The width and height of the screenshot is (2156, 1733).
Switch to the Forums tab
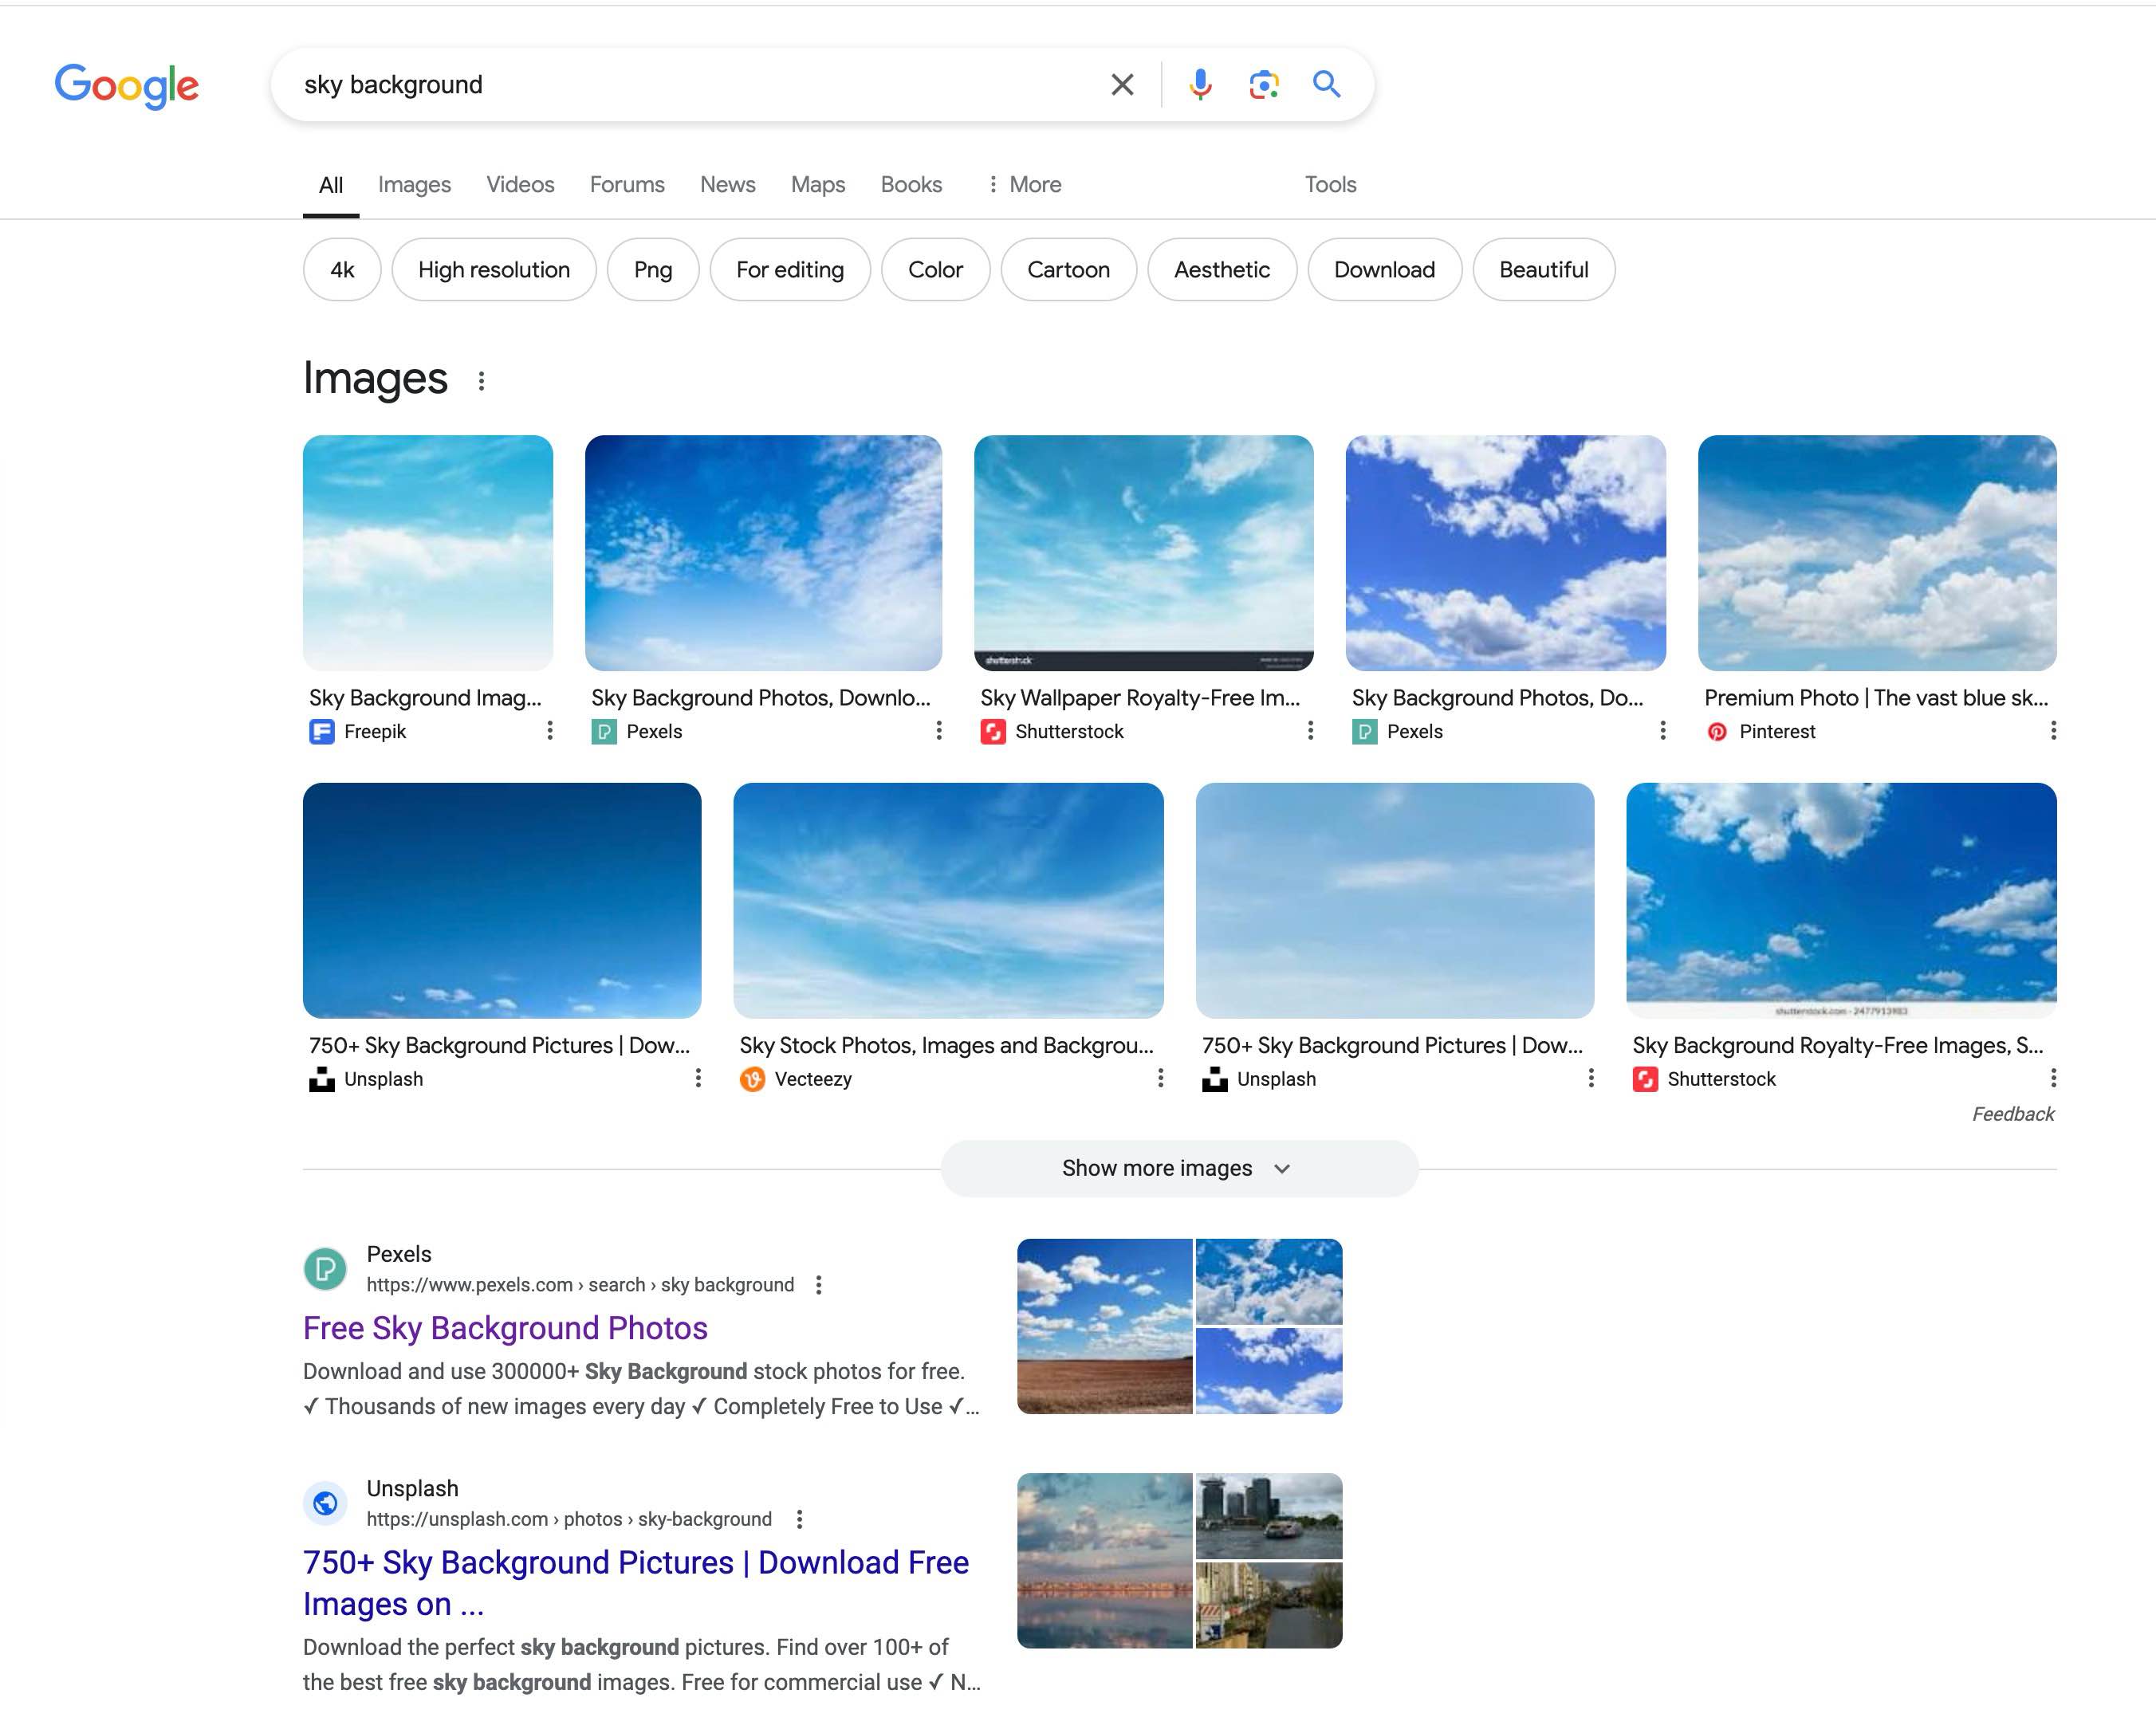[627, 185]
